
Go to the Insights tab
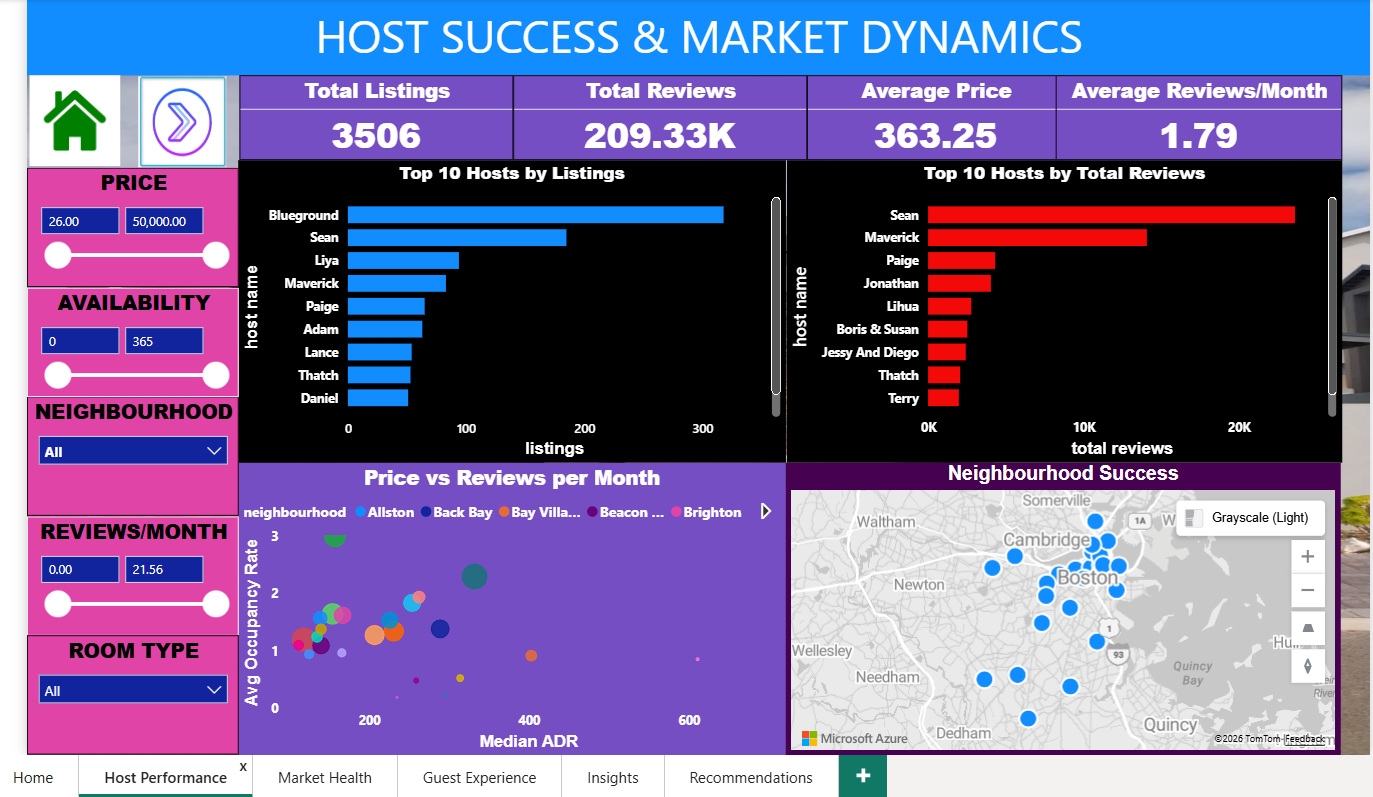(x=613, y=777)
